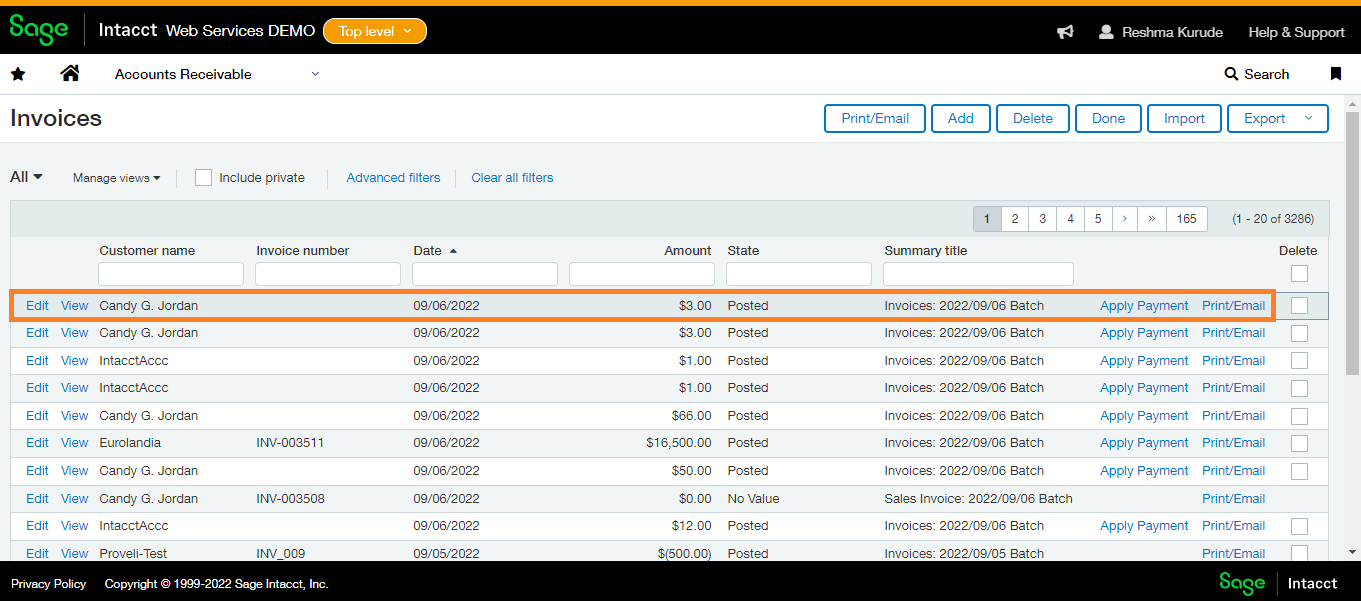This screenshot has width=1361, height=601.
Task: Click the search magnifier icon
Action: click(x=1231, y=74)
